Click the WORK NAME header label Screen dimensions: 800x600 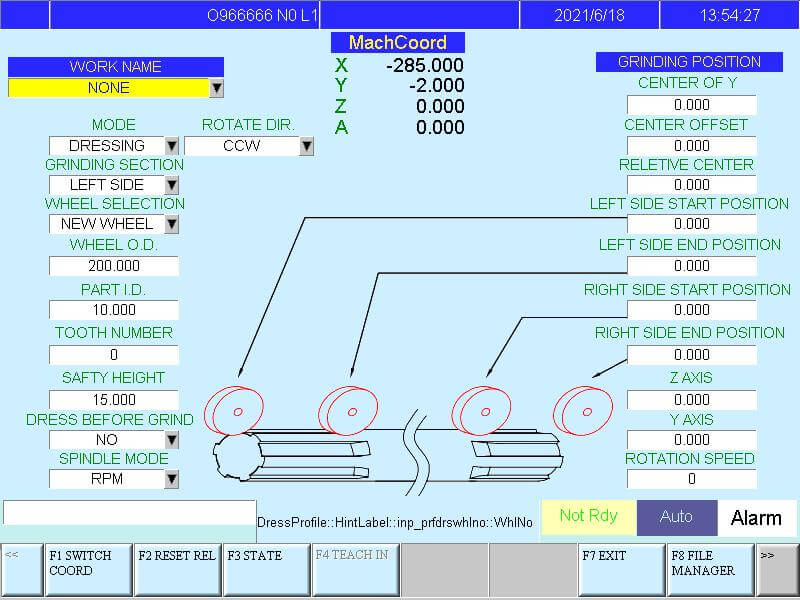116,67
